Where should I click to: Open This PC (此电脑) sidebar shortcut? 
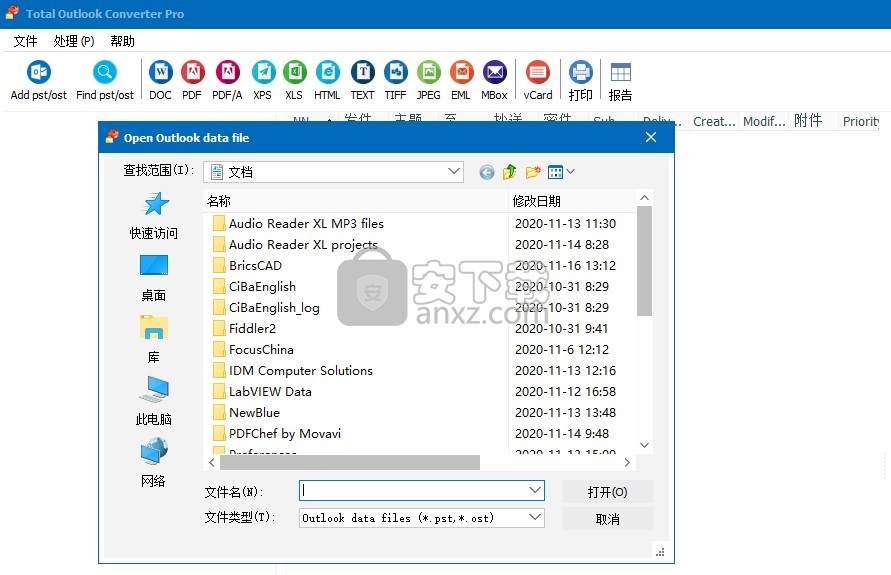coord(153,401)
